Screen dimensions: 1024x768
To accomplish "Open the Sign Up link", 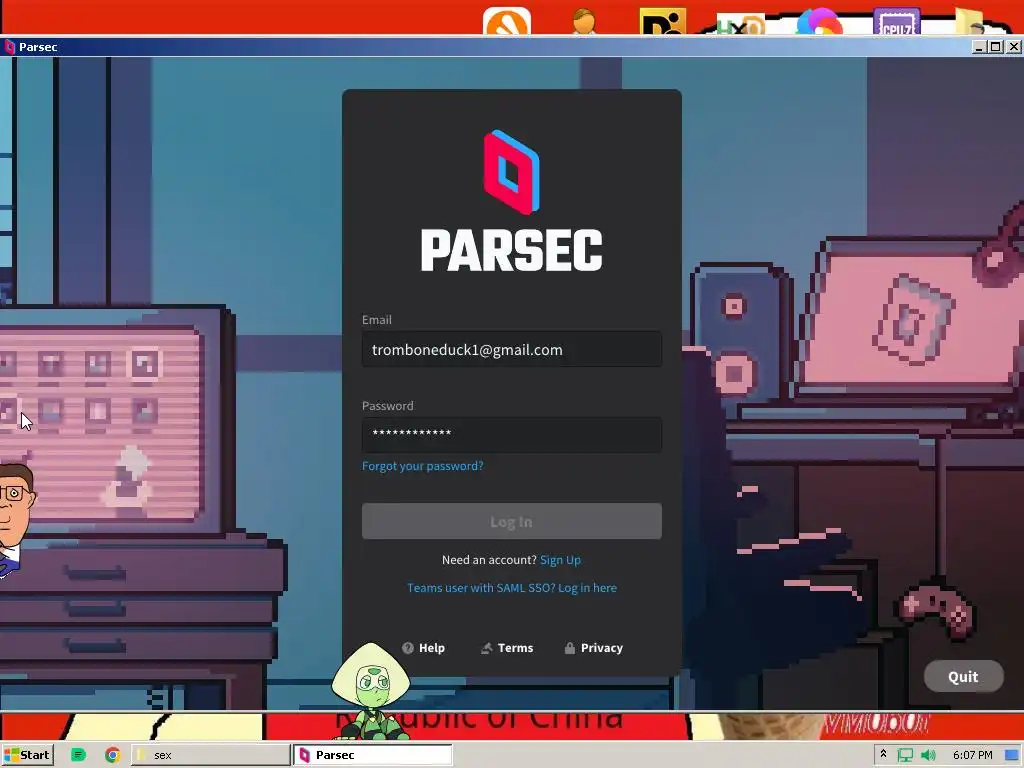I will click(x=560, y=560).
